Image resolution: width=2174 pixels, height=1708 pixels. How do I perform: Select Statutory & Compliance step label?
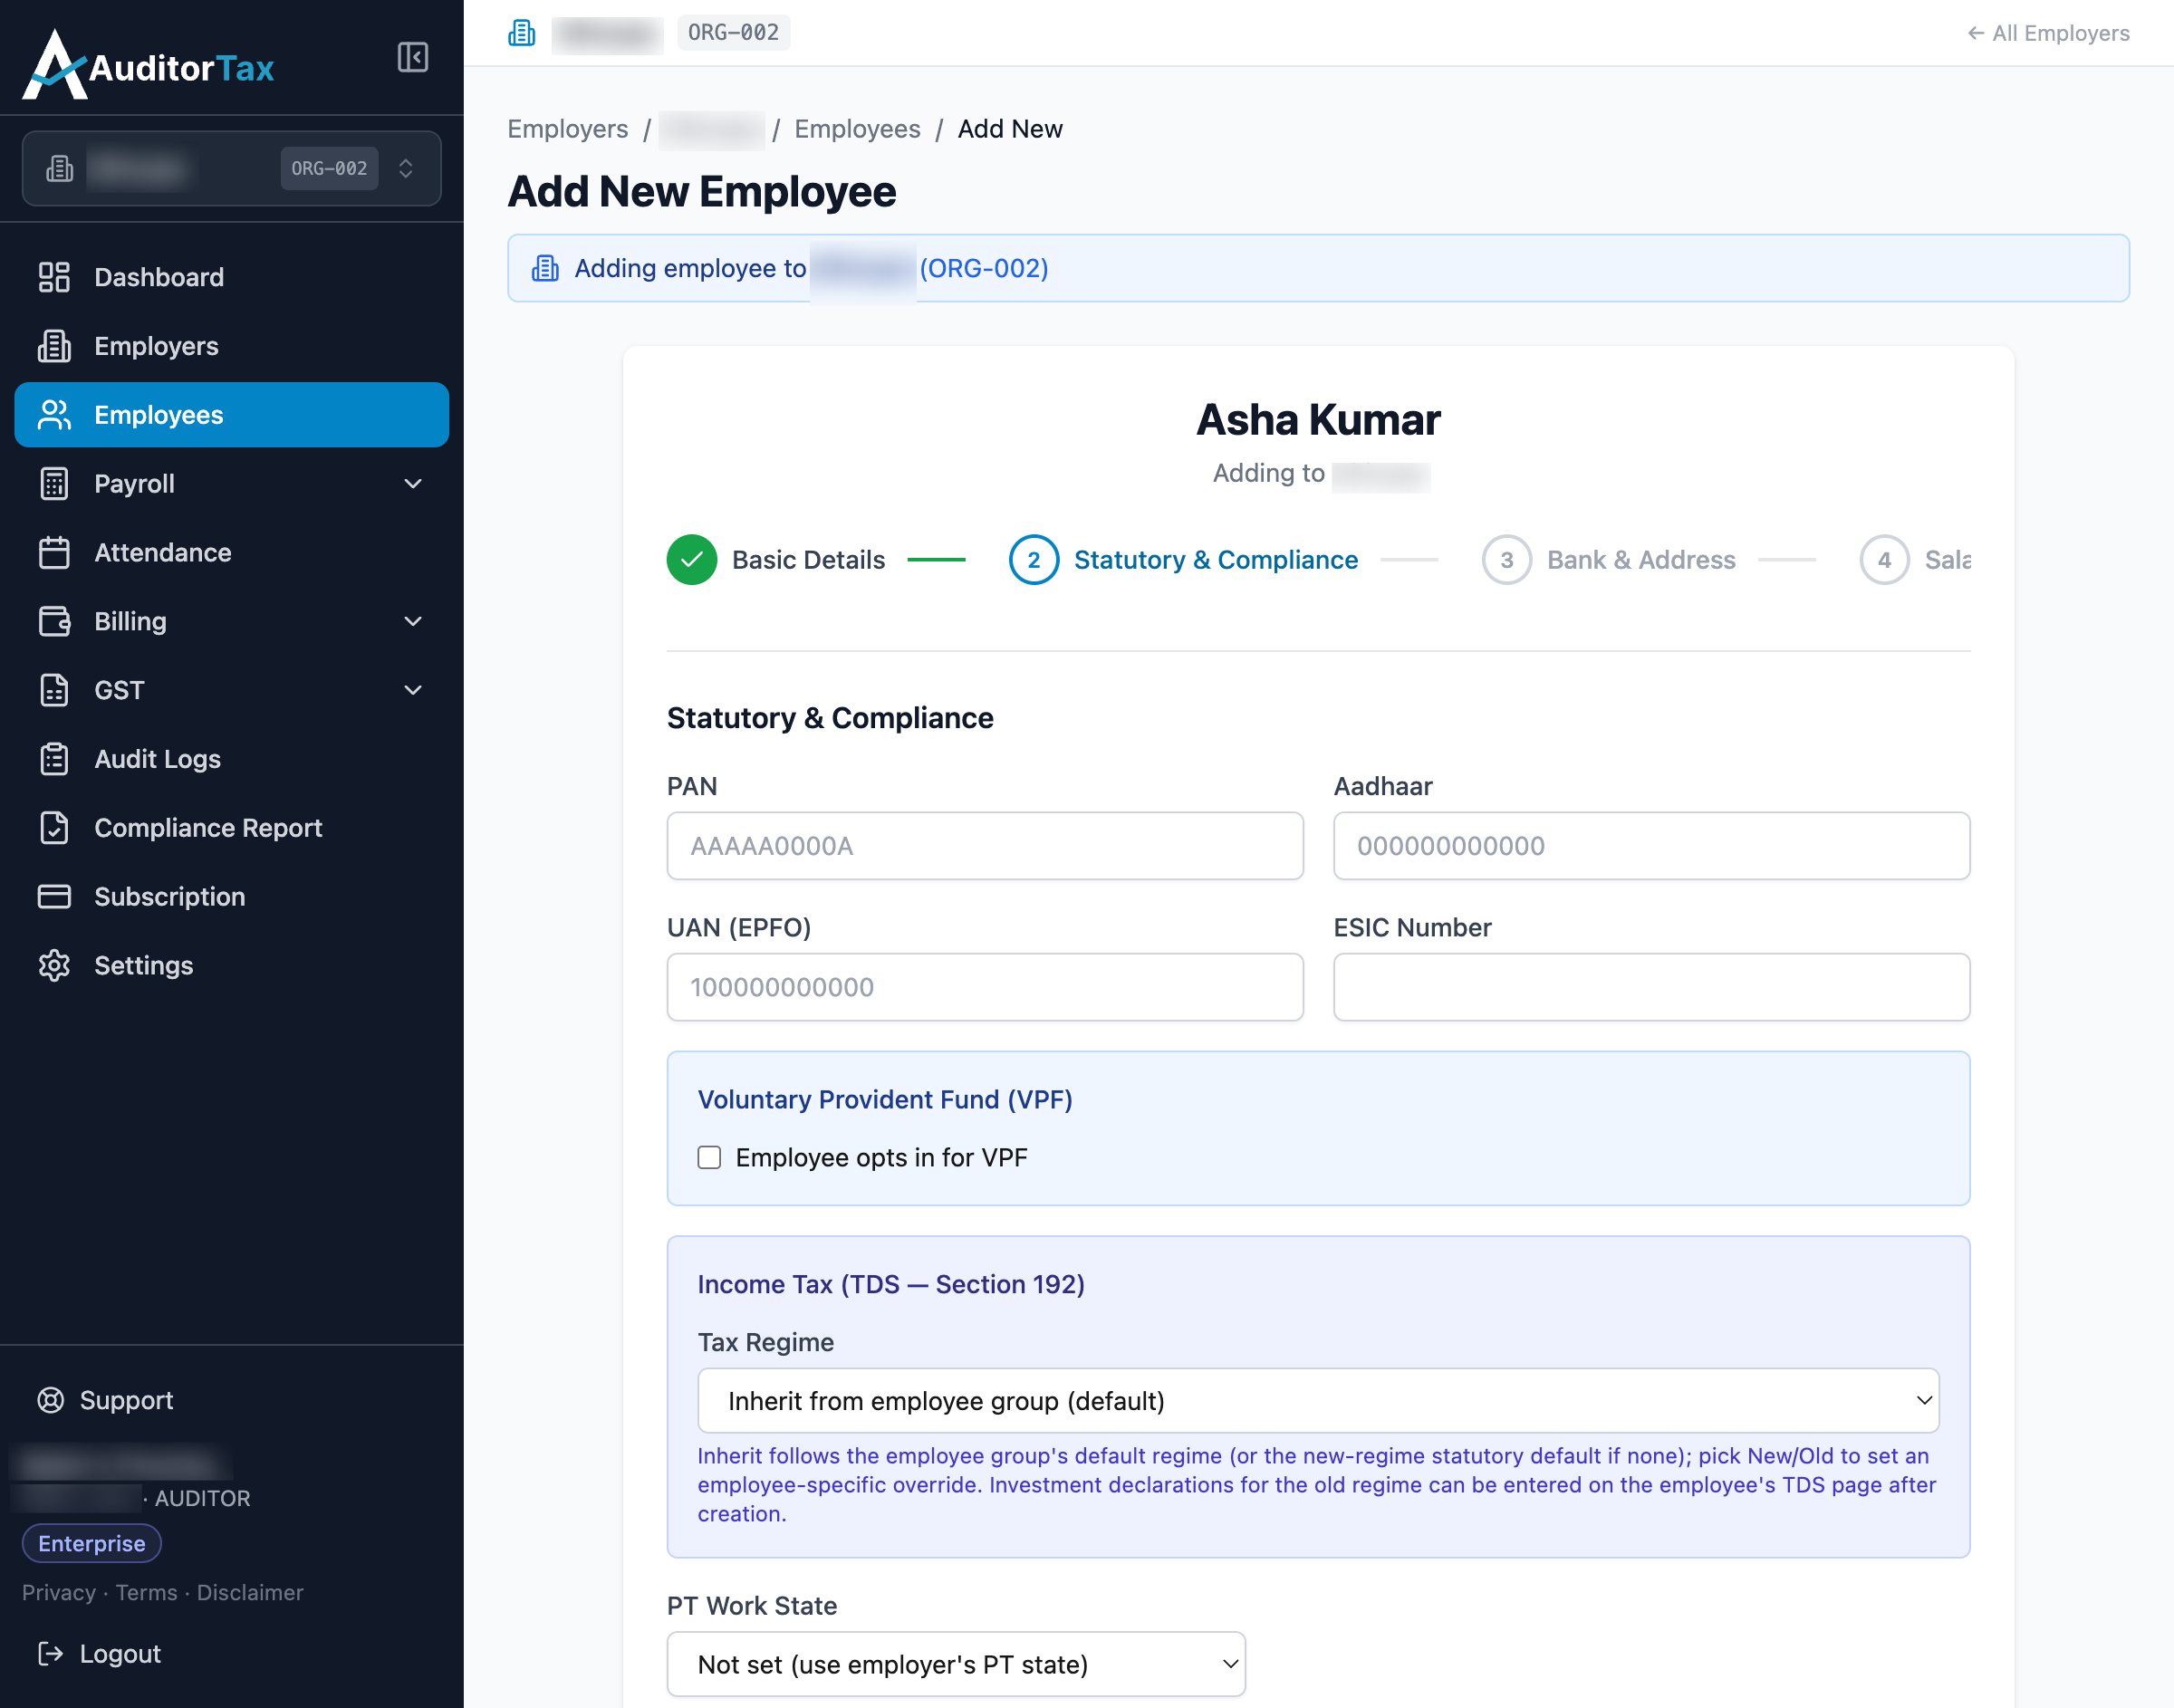click(x=1215, y=560)
